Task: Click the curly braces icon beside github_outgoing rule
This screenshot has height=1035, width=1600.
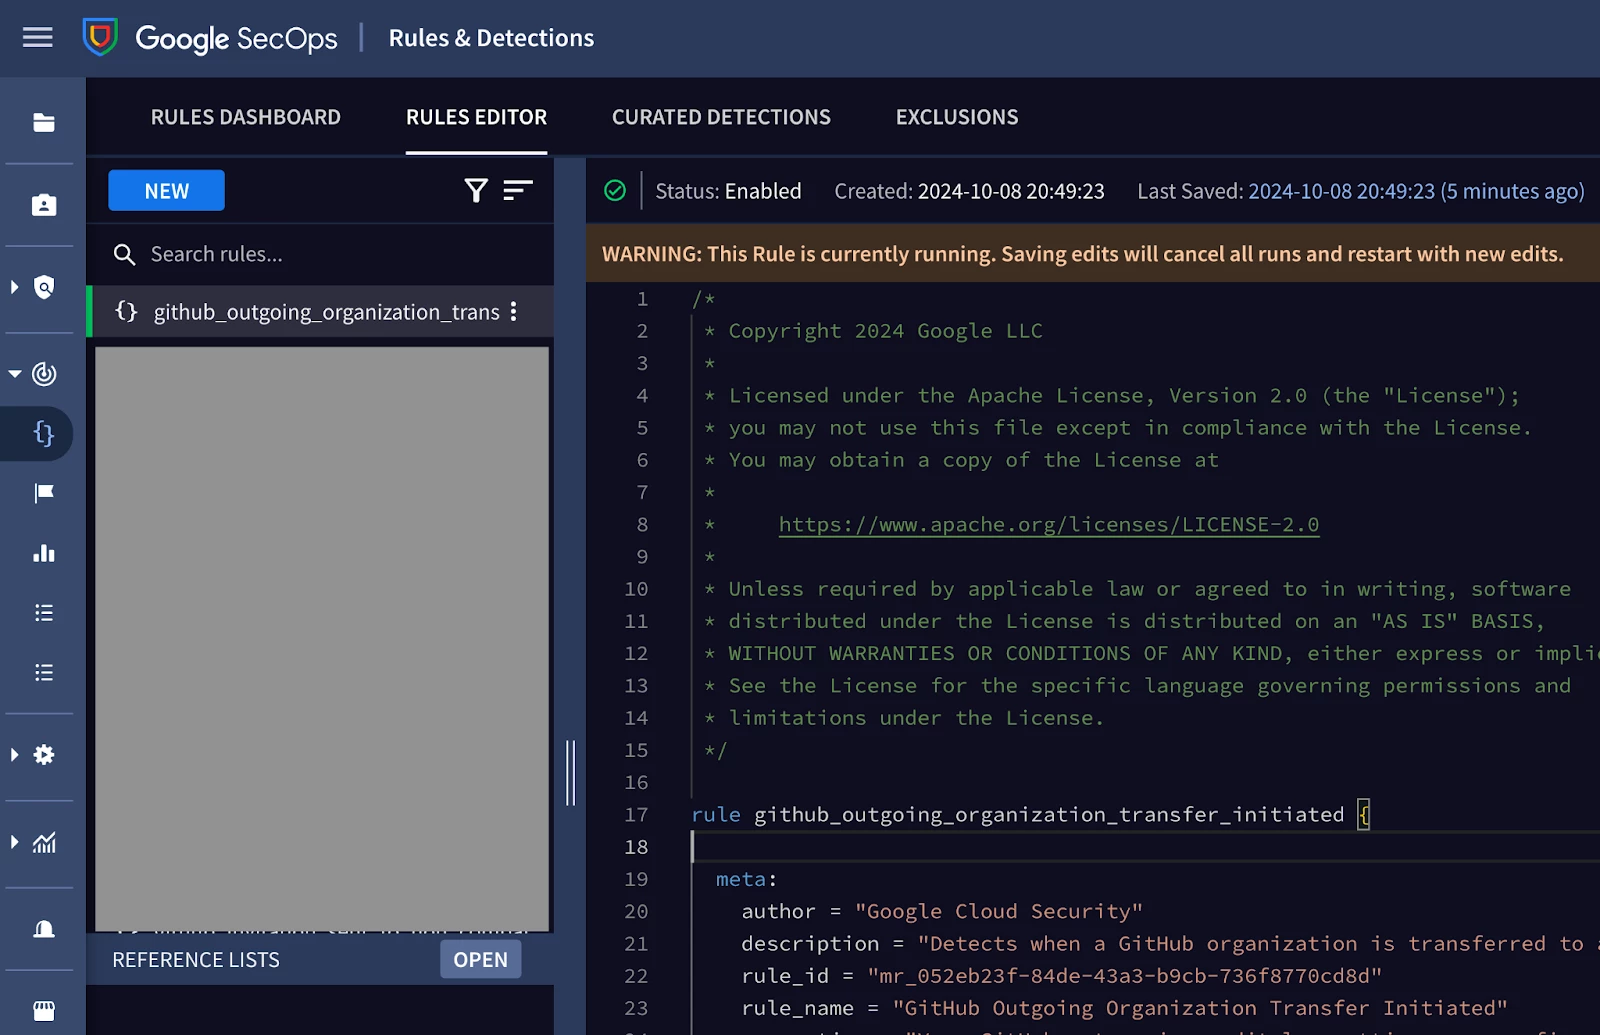Action: tap(126, 311)
